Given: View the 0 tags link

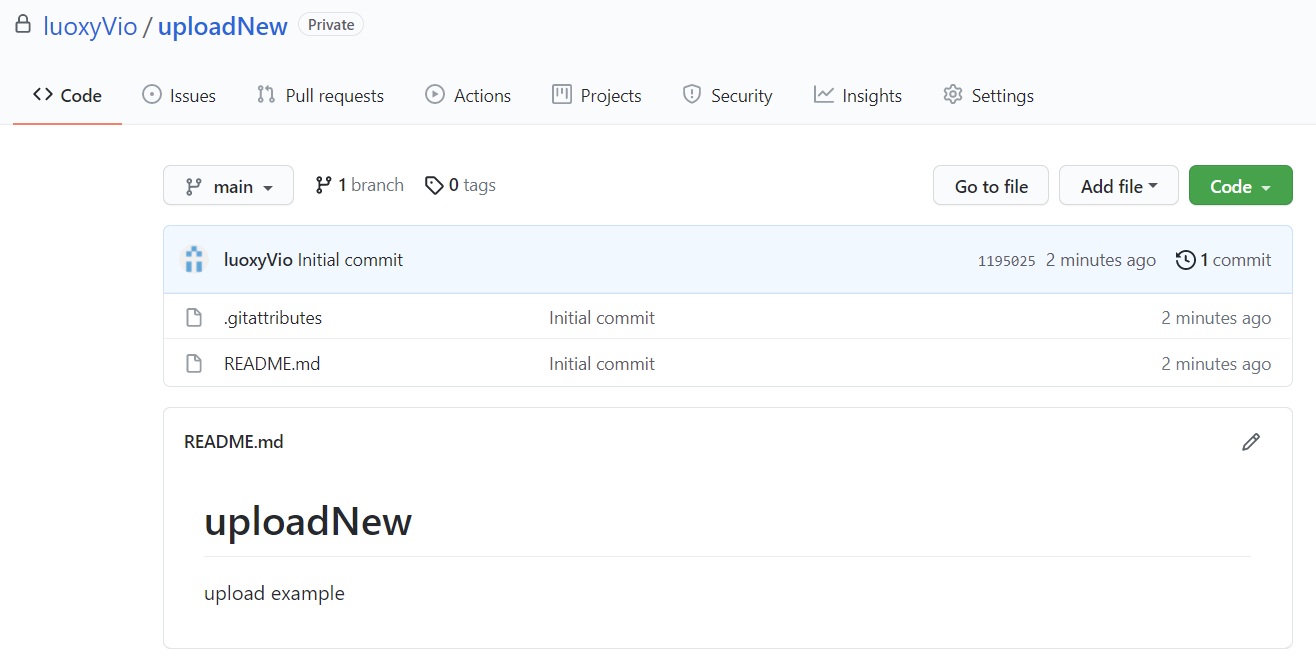Looking at the screenshot, I should [x=460, y=185].
